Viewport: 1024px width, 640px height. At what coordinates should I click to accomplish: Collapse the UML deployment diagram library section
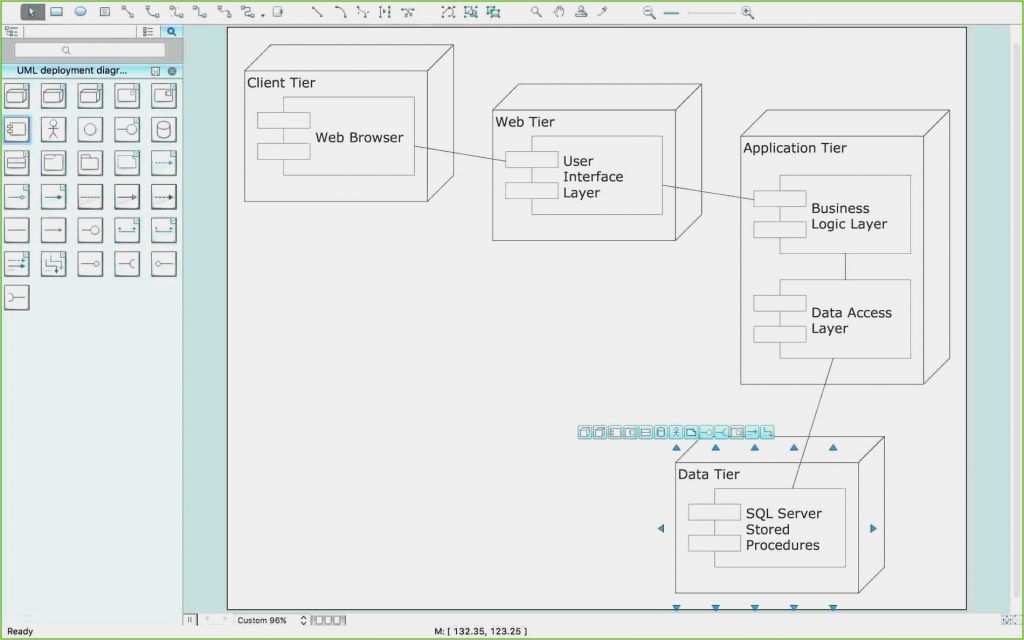171,70
